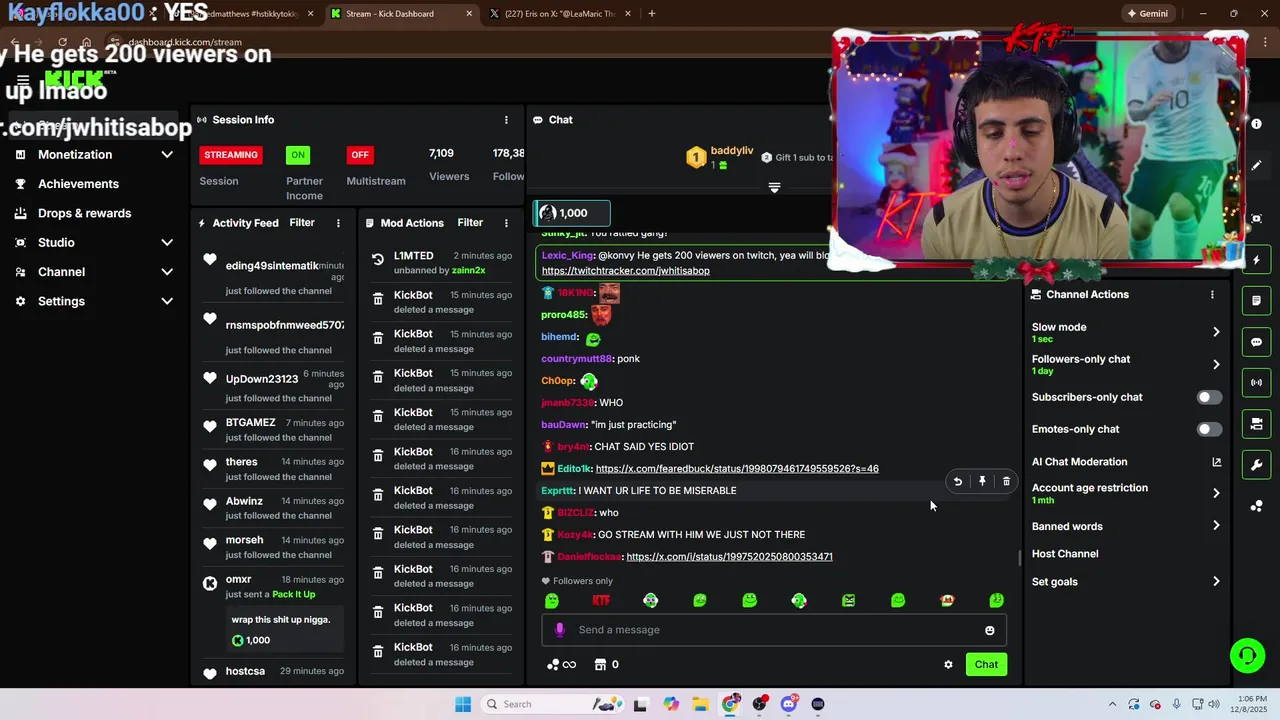
Task: Click the lightning bolt quick actions icon
Action: pos(1256,260)
